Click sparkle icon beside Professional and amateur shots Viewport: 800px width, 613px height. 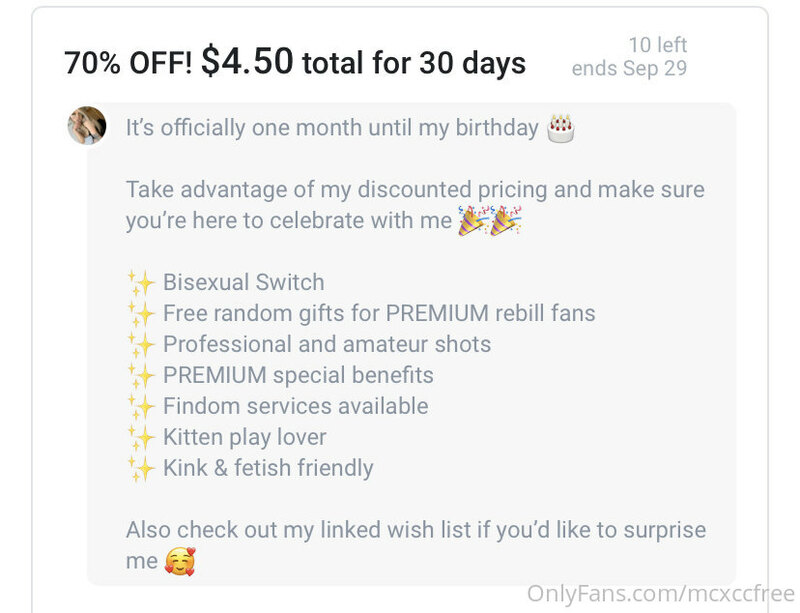coord(141,345)
